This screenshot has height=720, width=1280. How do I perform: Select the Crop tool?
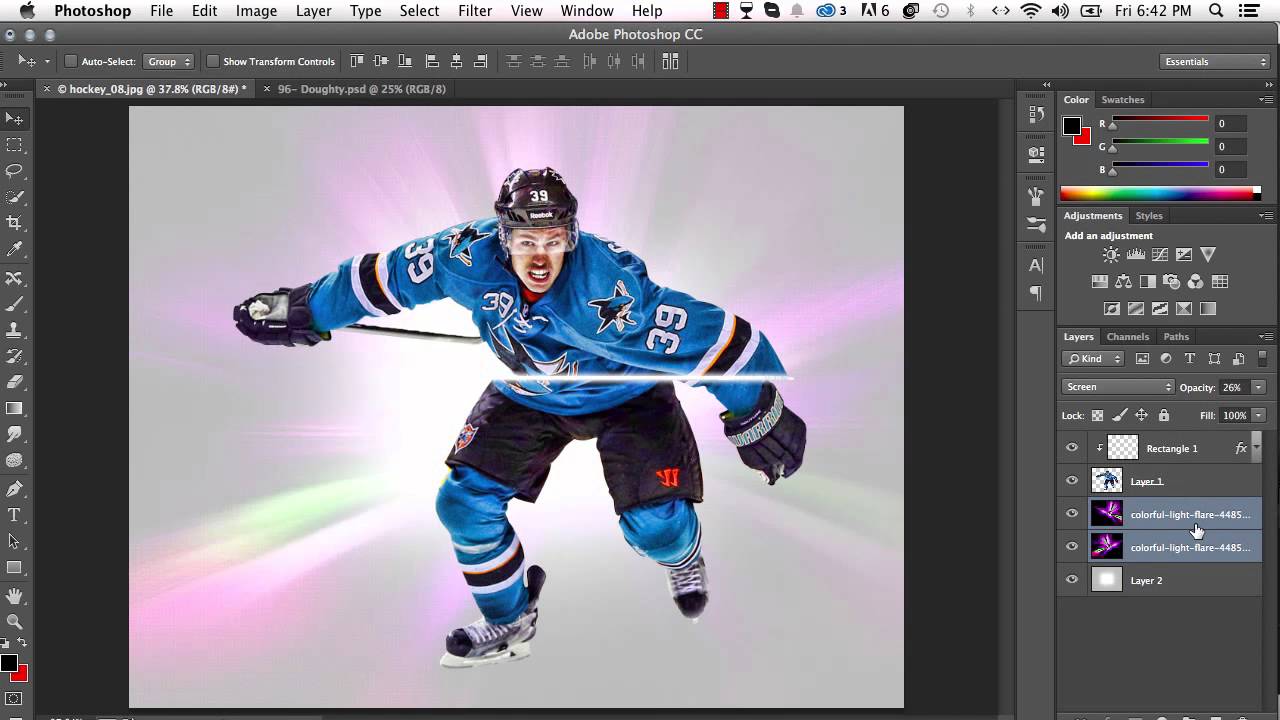[14, 223]
